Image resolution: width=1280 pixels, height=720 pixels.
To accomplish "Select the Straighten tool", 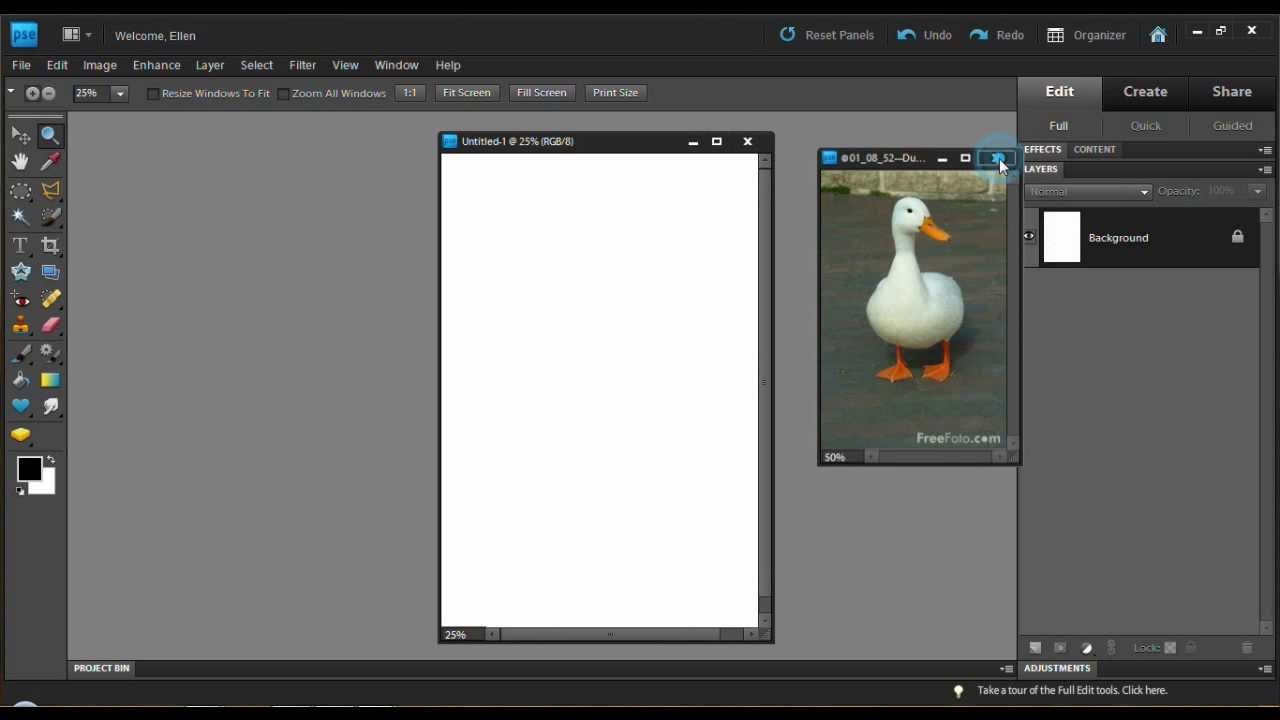I will 50,272.
